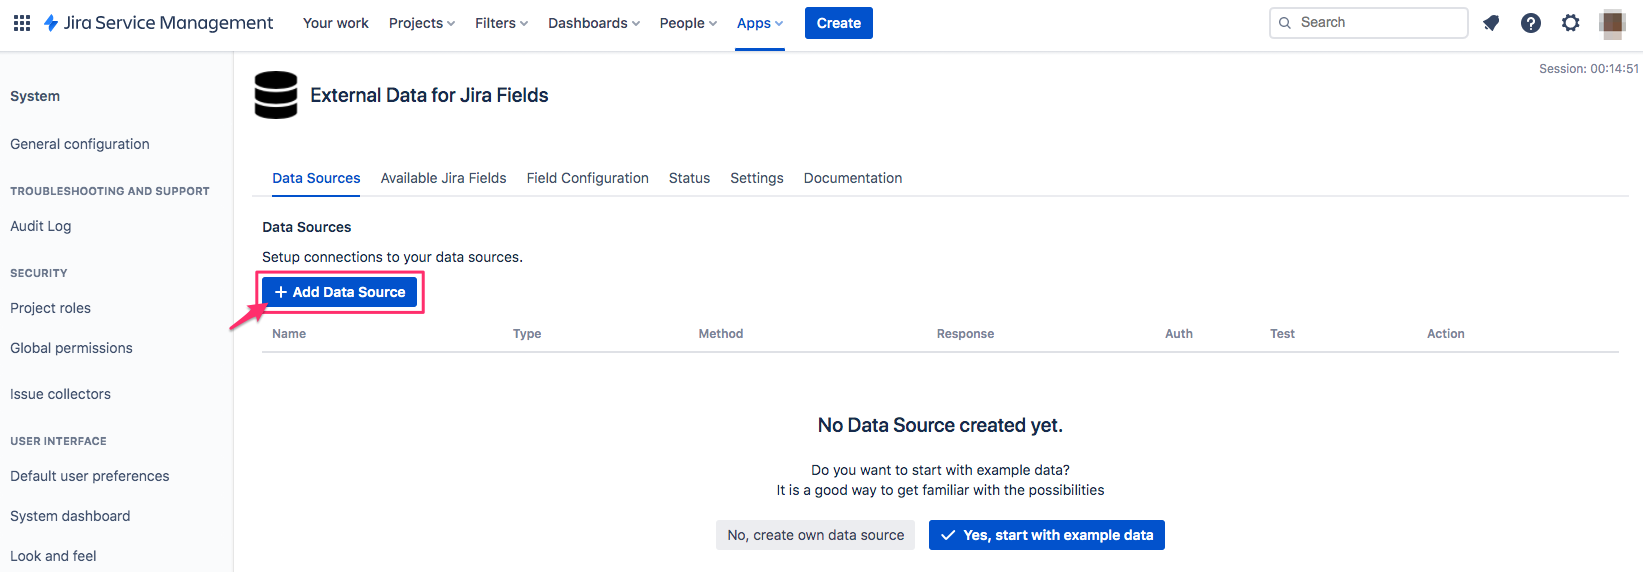This screenshot has width=1643, height=572.
Task: Click the Add Data Source button
Action: click(340, 292)
